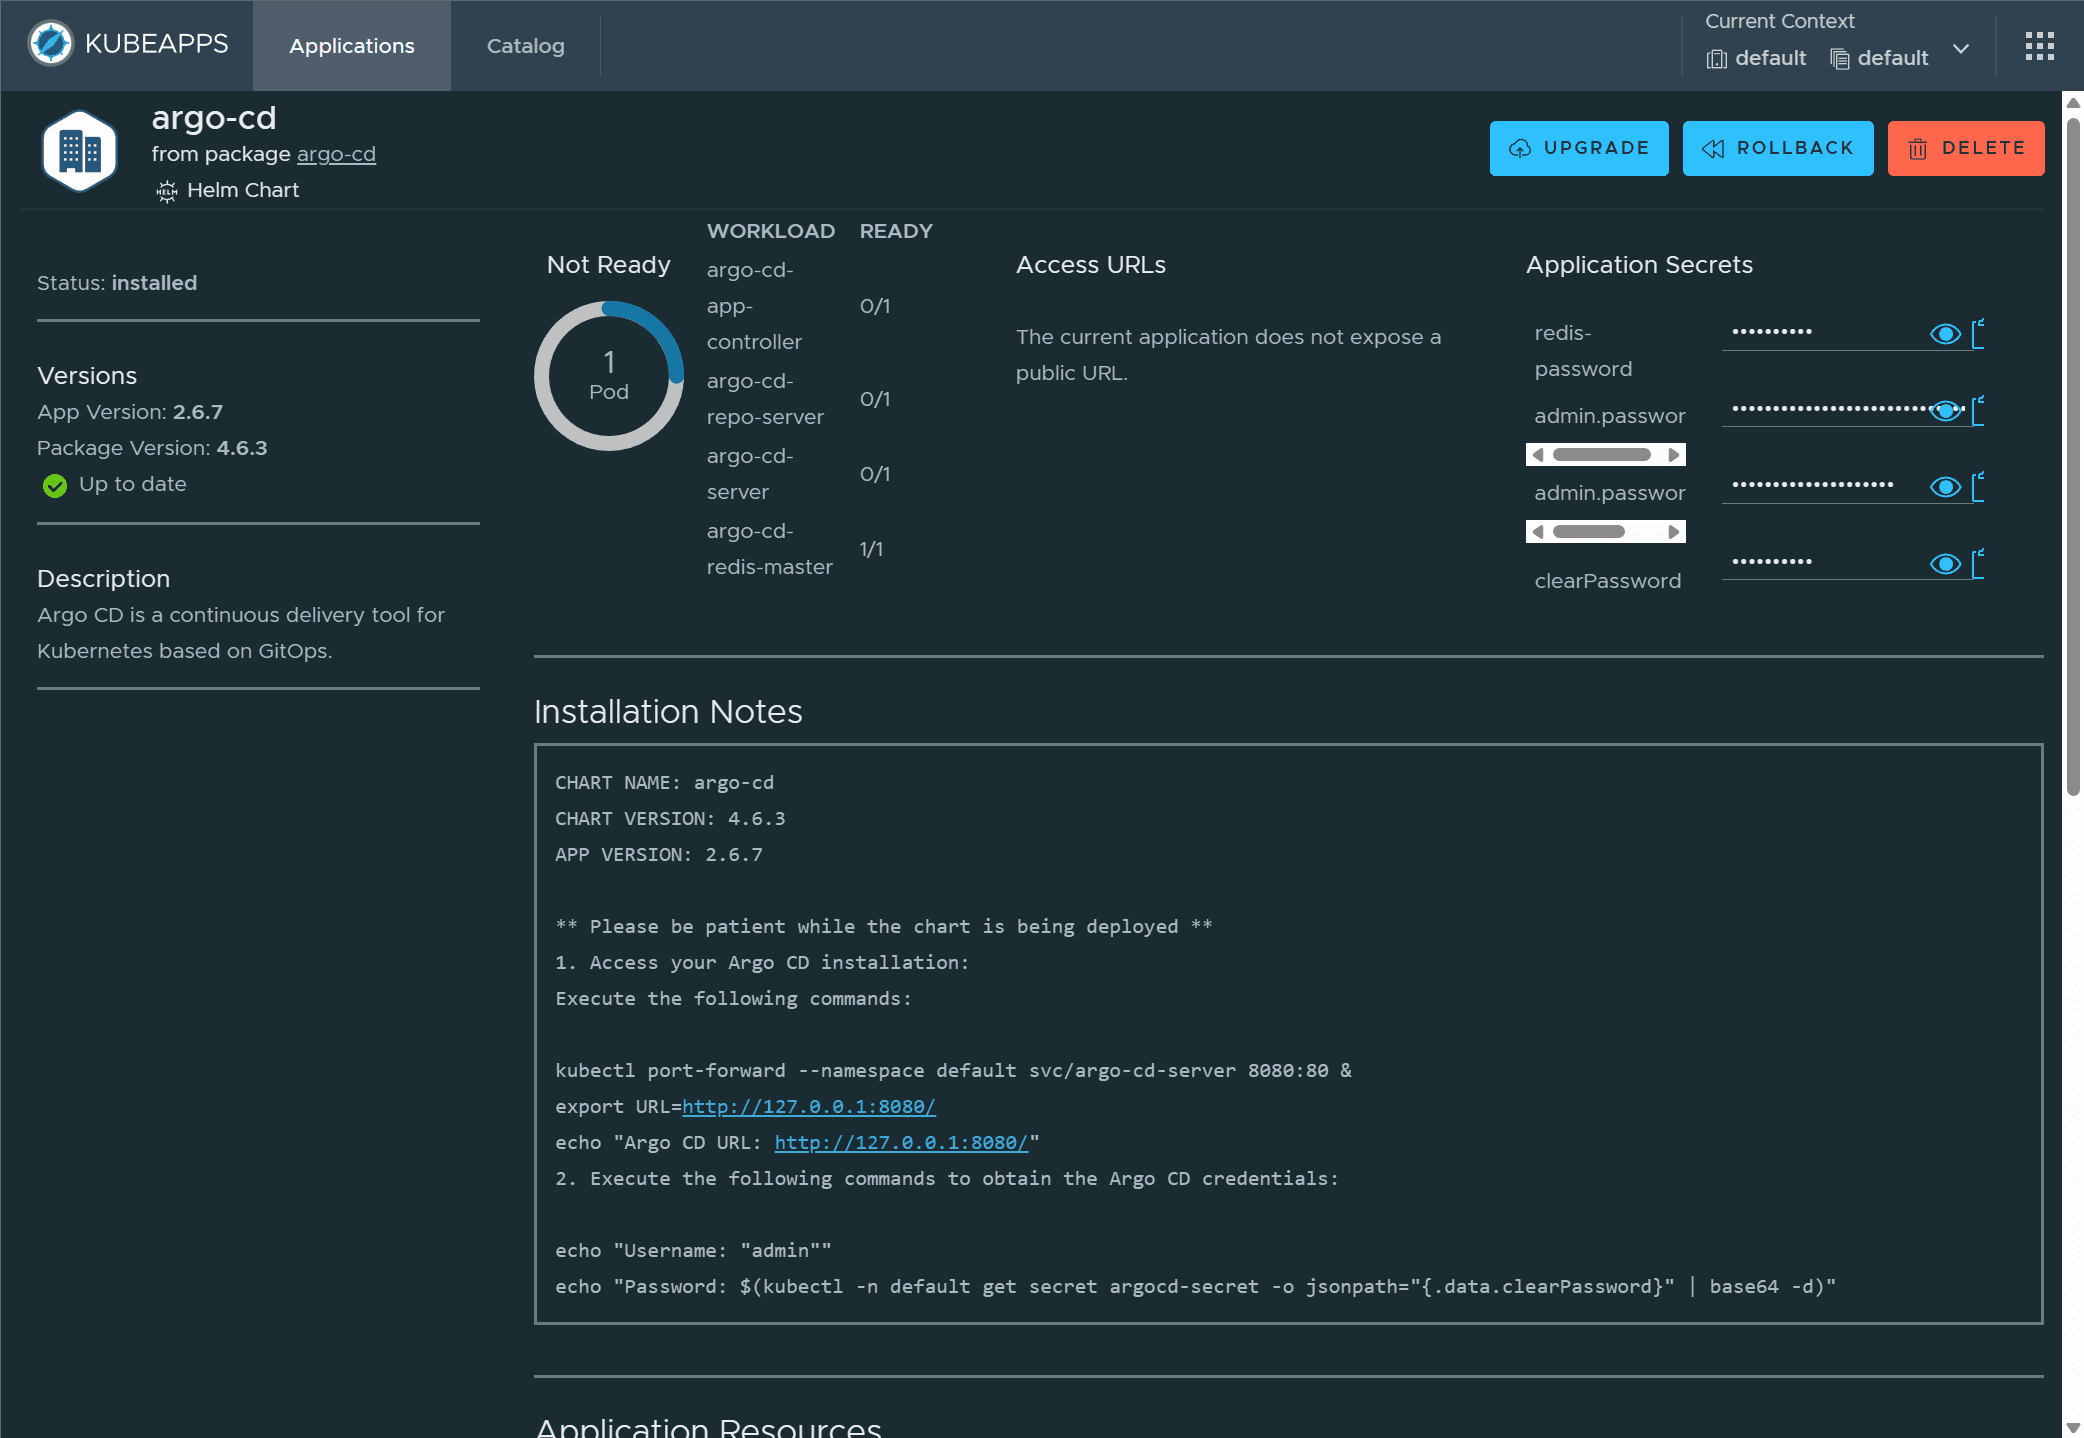Copy the redis-password secret to clipboard

1977,334
